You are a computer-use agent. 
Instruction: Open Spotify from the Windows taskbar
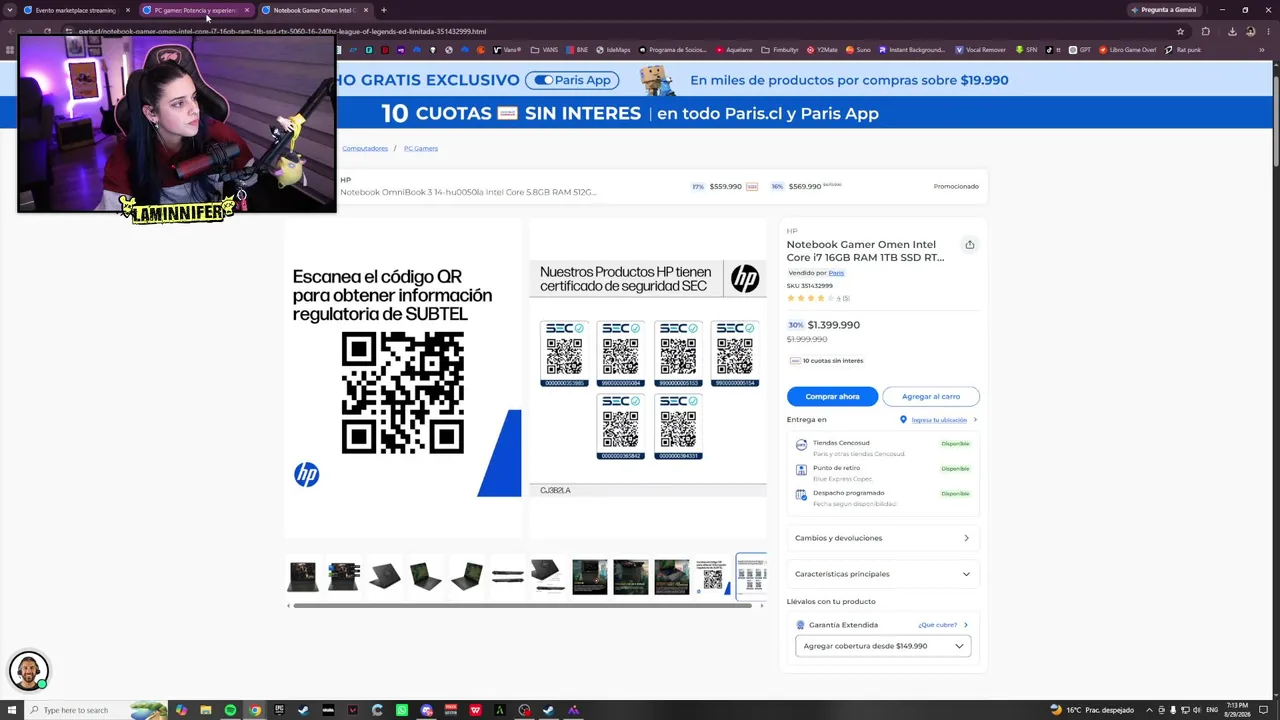(x=230, y=710)
